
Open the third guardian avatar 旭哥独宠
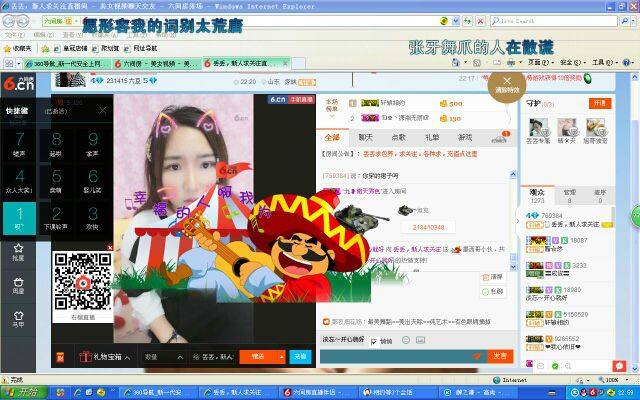(x=595, y=127)
